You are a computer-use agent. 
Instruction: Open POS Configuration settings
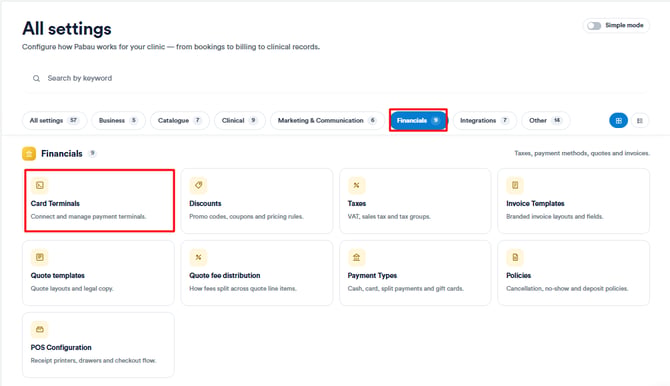98,345
